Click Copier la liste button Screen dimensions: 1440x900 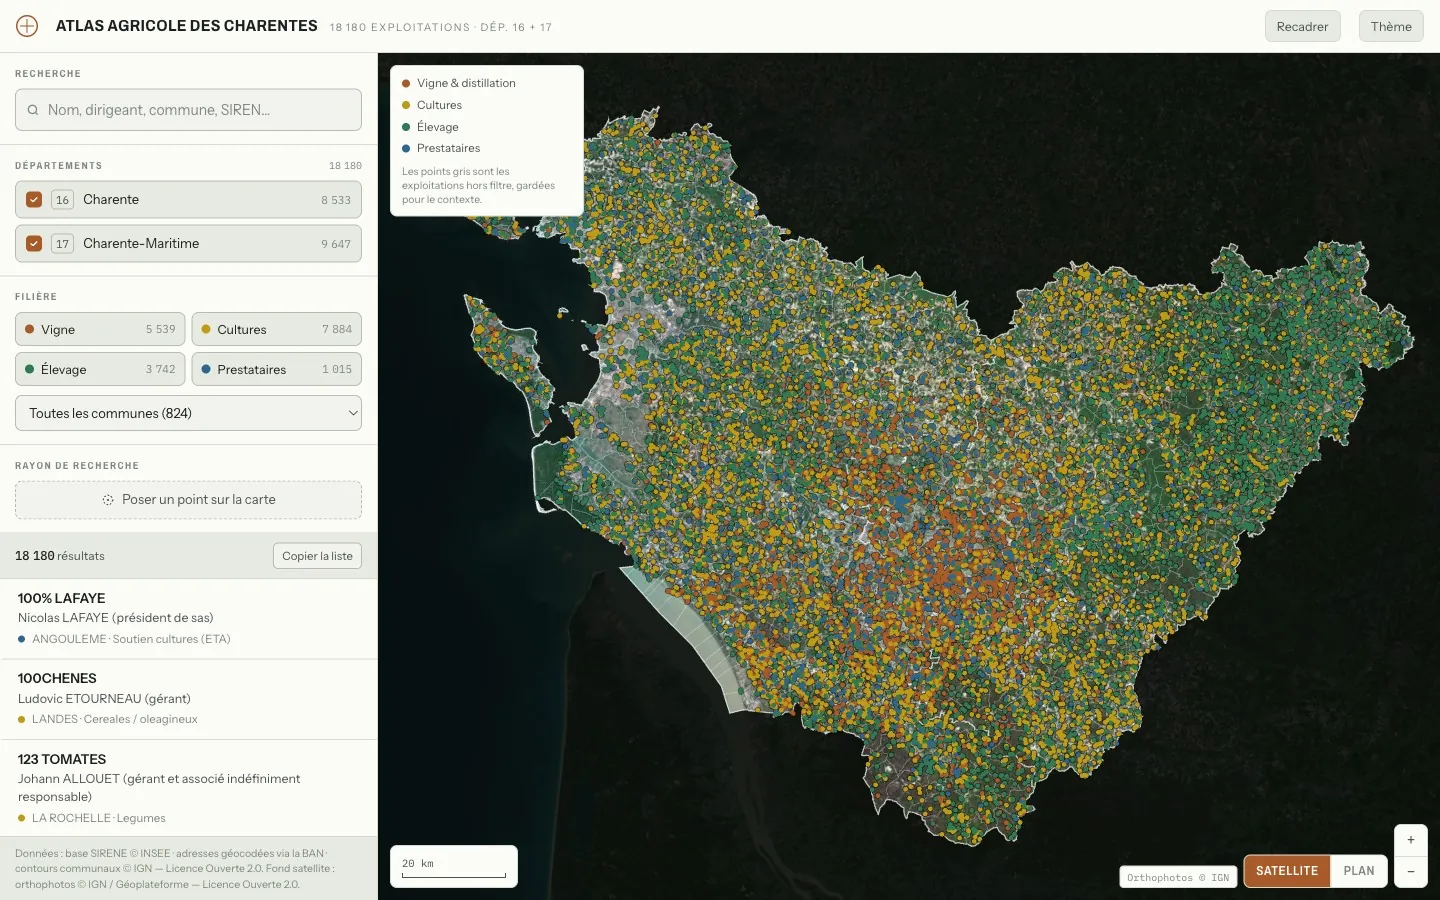click(317, 556)
